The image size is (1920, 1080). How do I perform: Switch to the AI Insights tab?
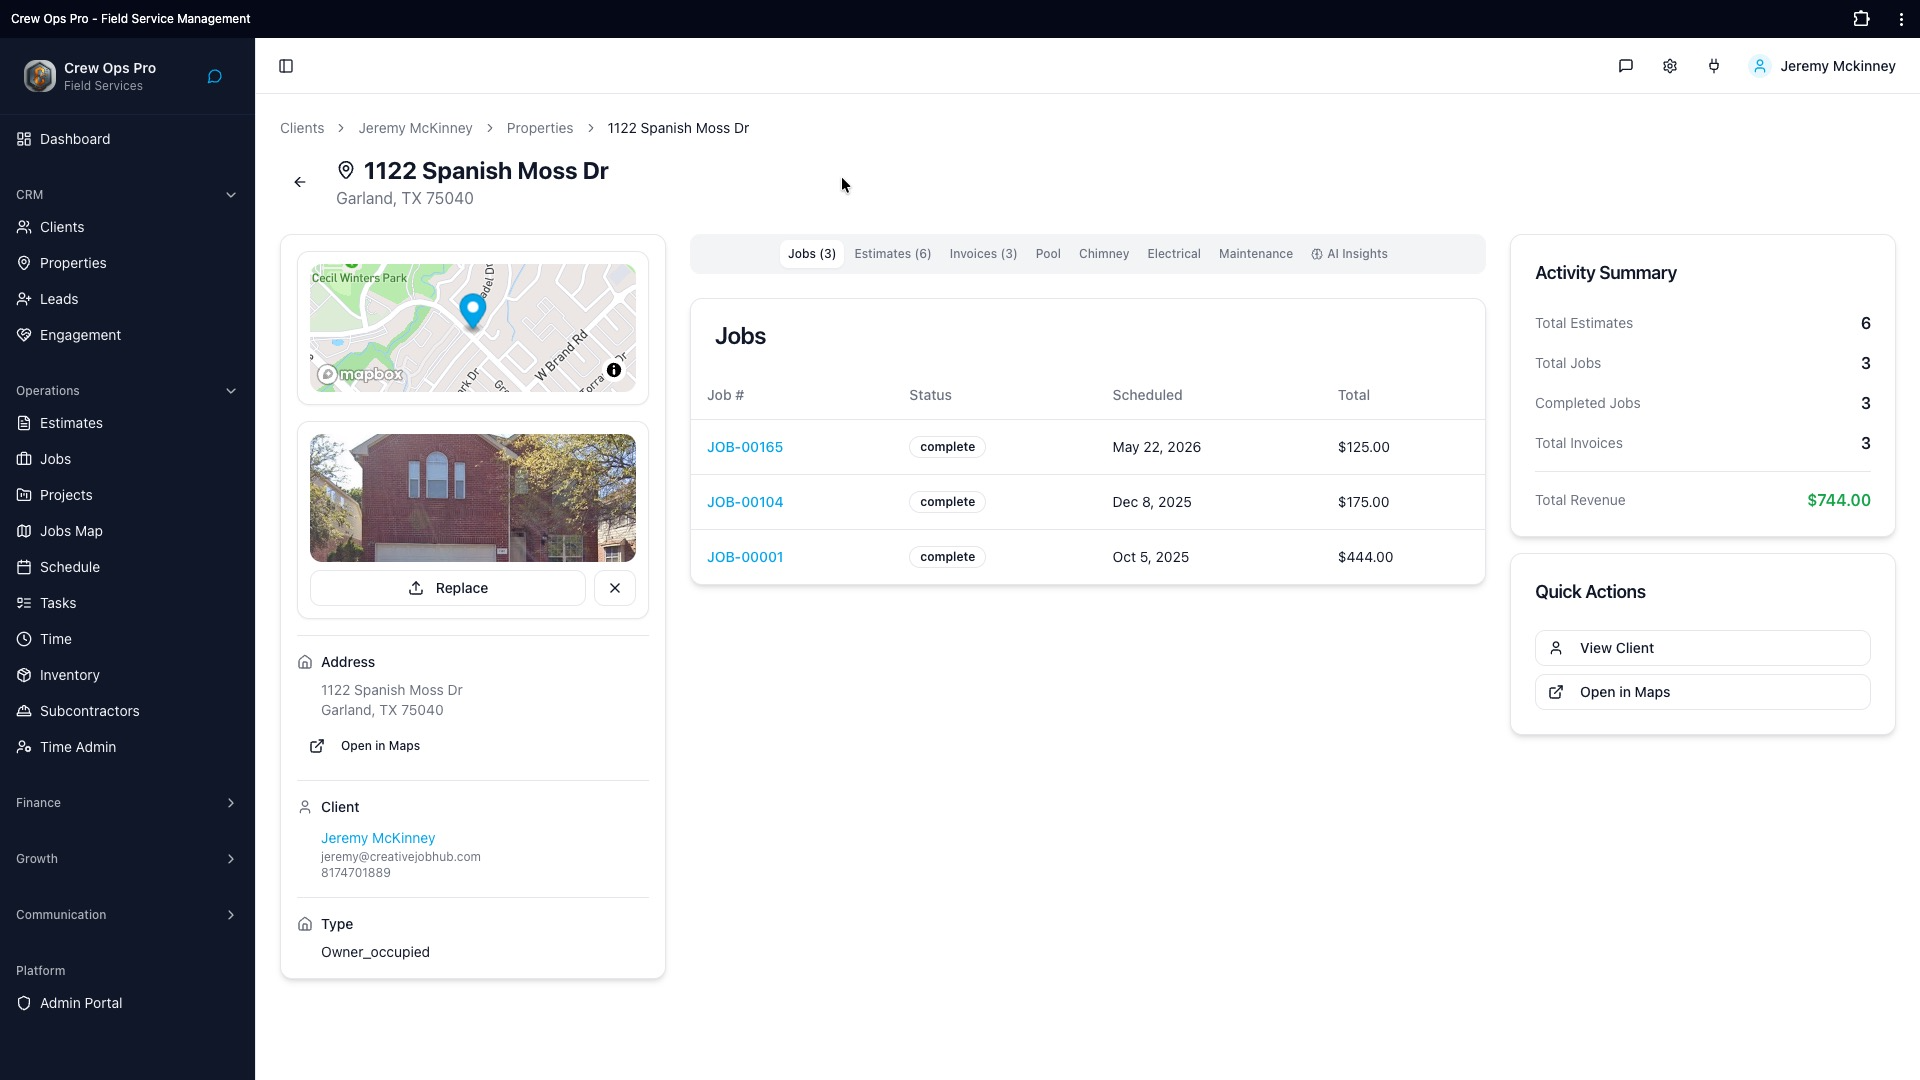[x=1349, y=254]
